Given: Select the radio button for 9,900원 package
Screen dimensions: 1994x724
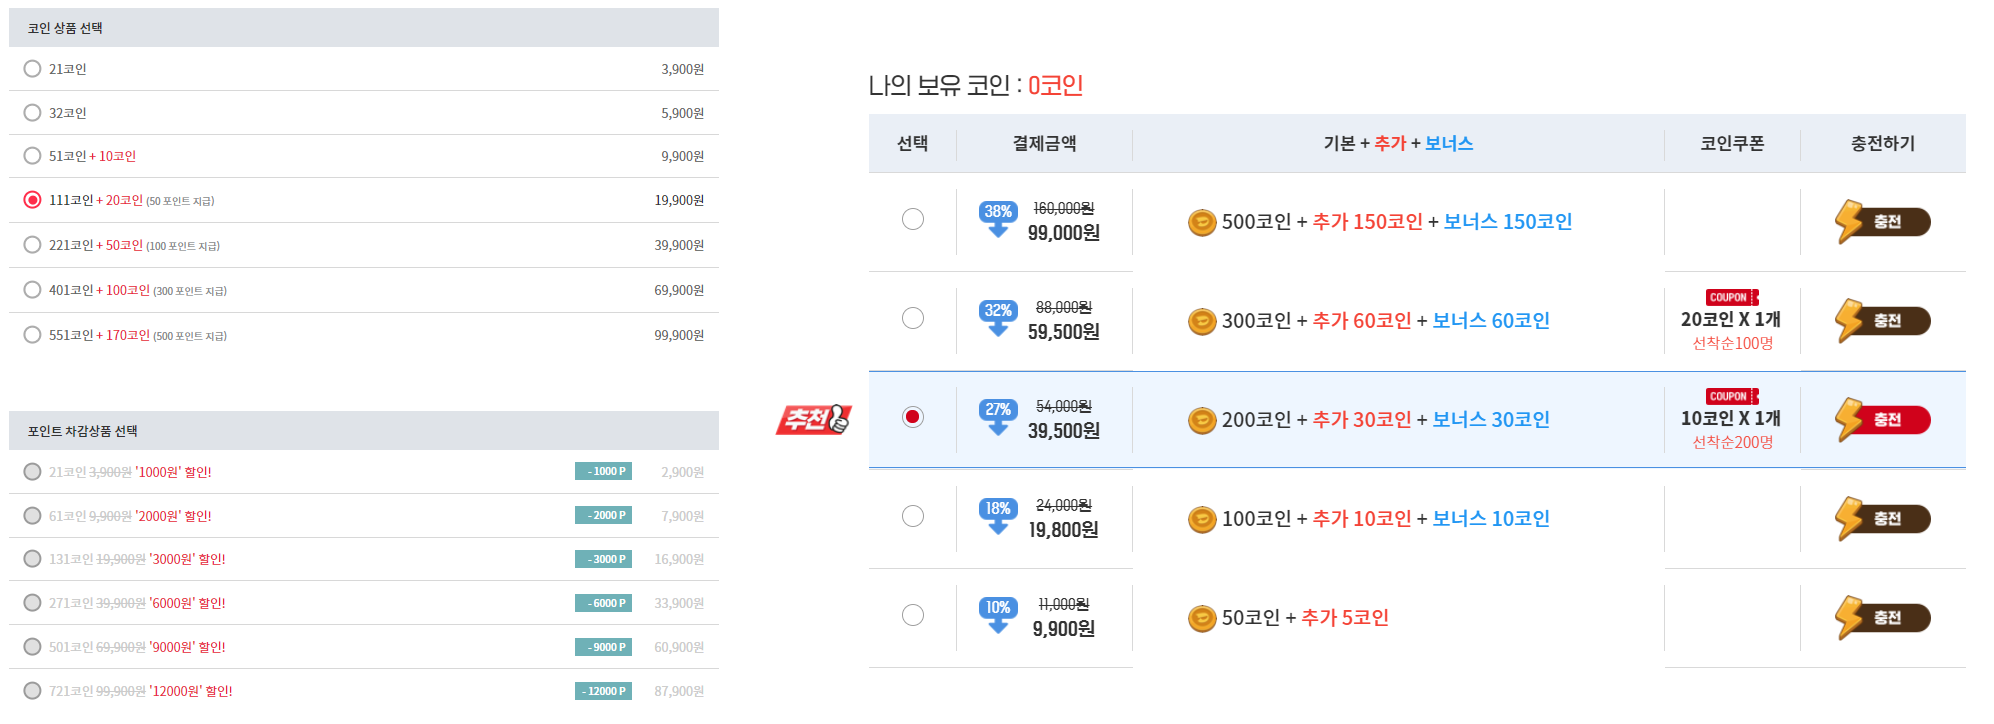Looking at the screenshot, I should pyautogui.click(x=913, y=615).
